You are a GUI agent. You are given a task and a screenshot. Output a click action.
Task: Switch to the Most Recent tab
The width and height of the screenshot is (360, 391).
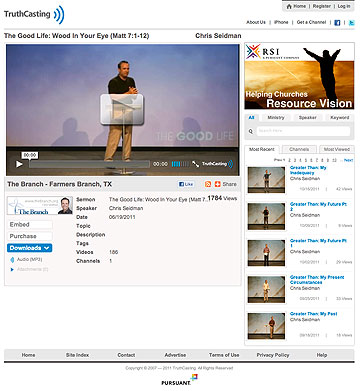click(x=262, y=149)
